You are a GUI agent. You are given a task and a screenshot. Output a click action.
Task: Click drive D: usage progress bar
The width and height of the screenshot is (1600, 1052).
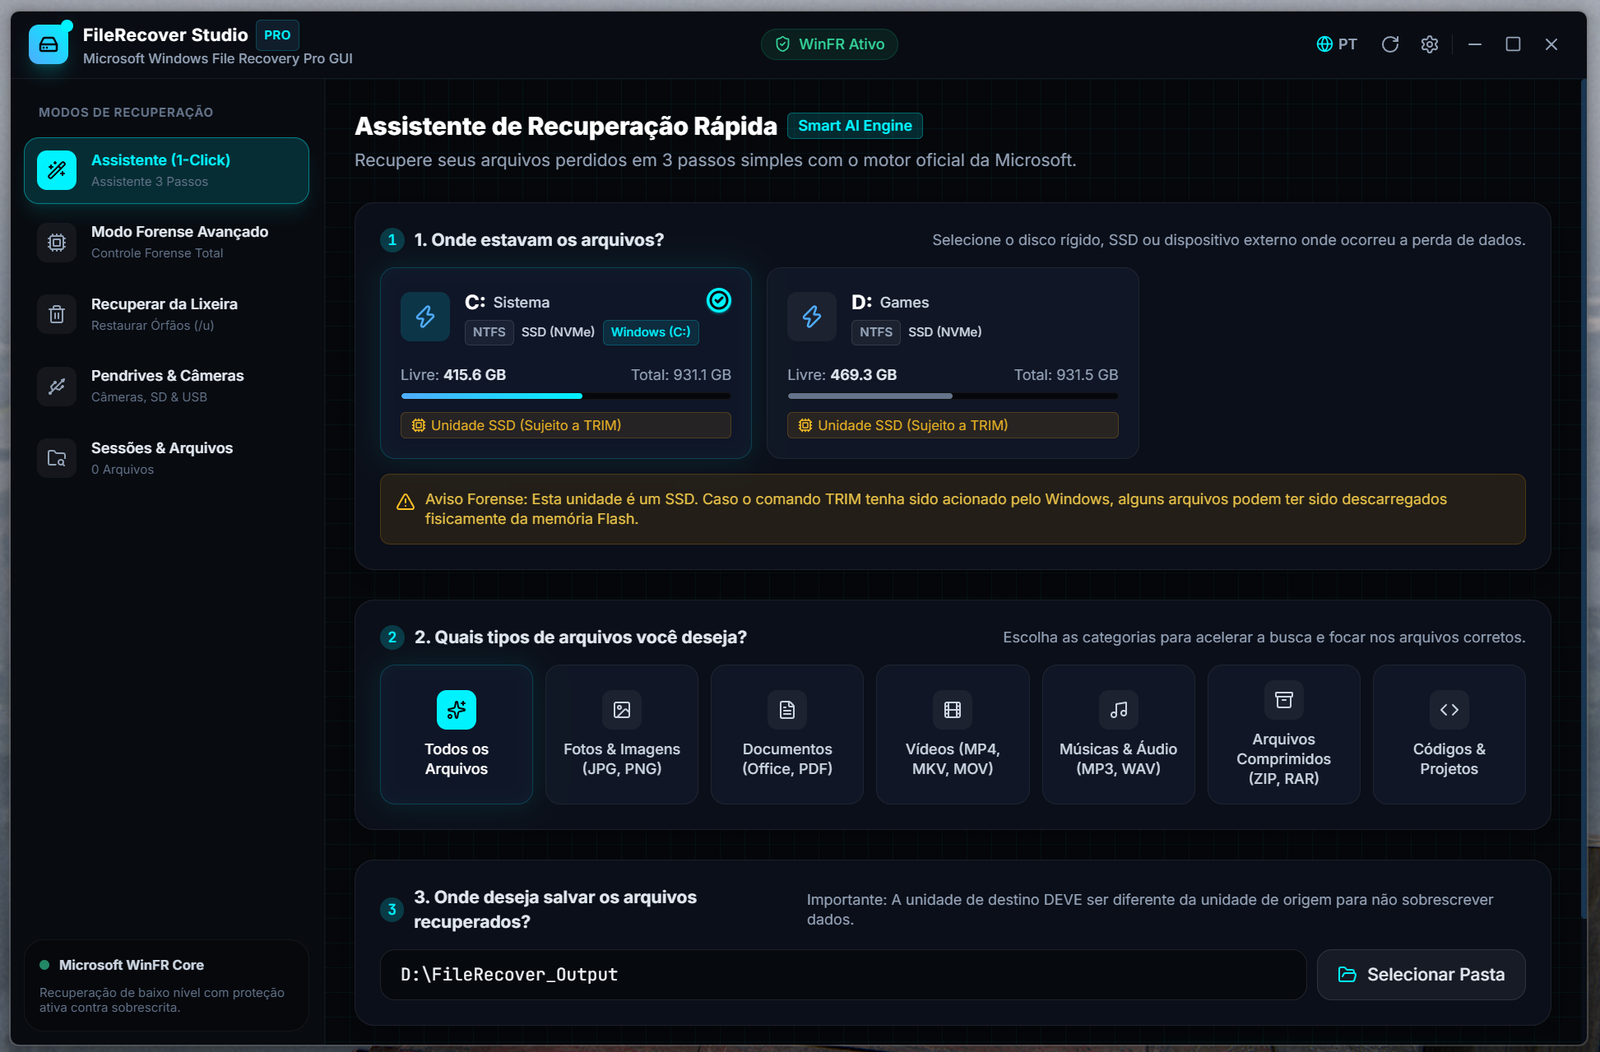coord(953,396)
